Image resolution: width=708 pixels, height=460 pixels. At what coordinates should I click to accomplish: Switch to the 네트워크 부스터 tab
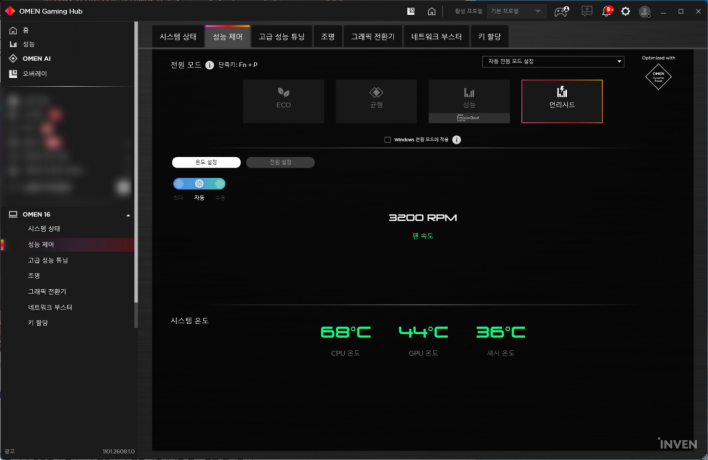[437, 37]
